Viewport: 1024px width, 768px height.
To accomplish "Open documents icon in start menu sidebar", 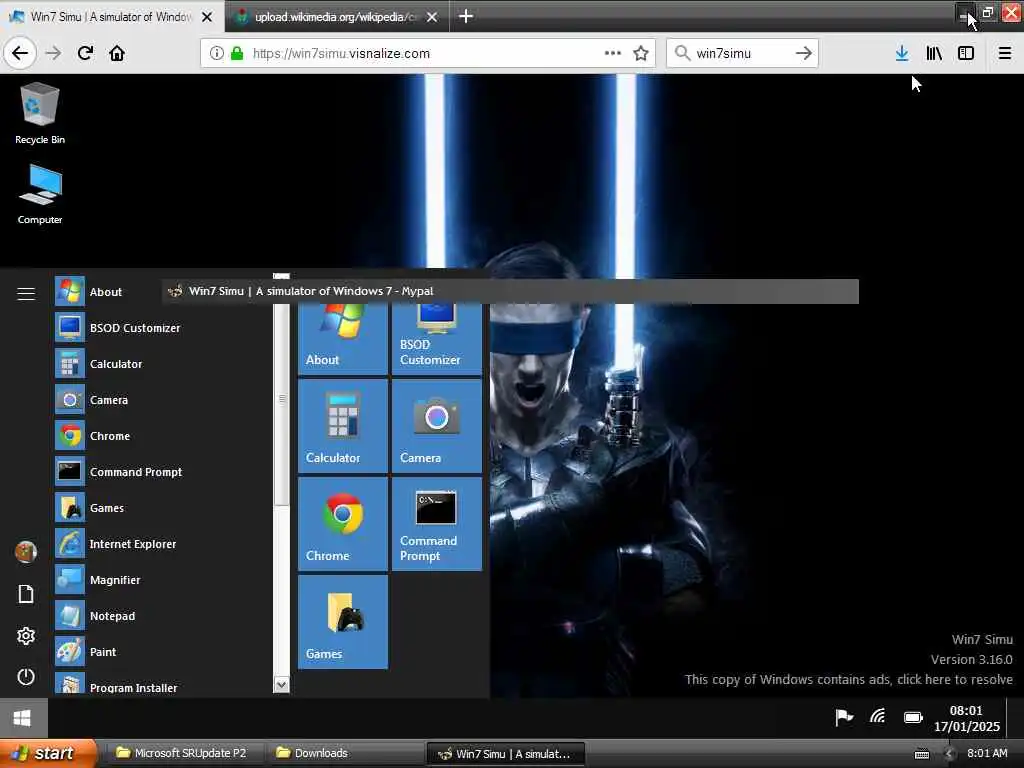I will [x=26, y=594].
